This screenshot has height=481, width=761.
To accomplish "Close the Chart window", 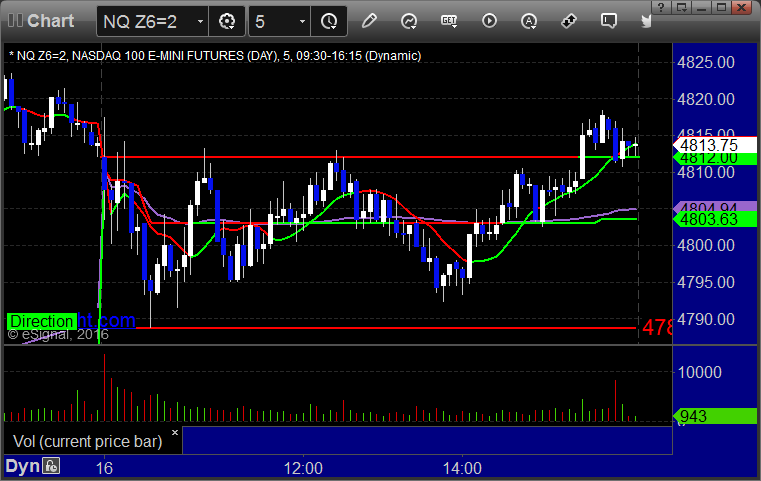I will click(742, 7).
